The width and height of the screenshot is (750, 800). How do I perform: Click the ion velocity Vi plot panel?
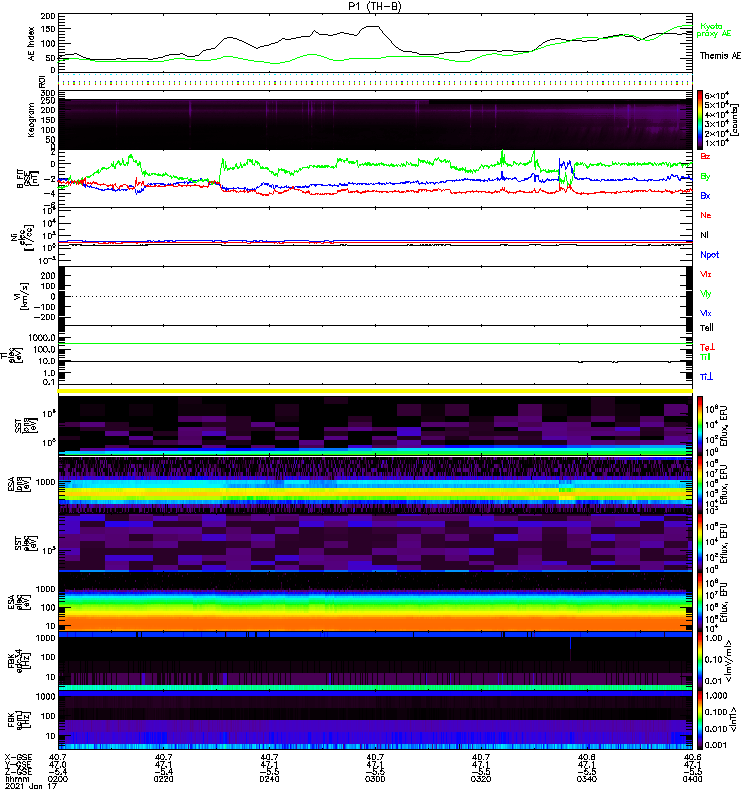click(375, 296)
